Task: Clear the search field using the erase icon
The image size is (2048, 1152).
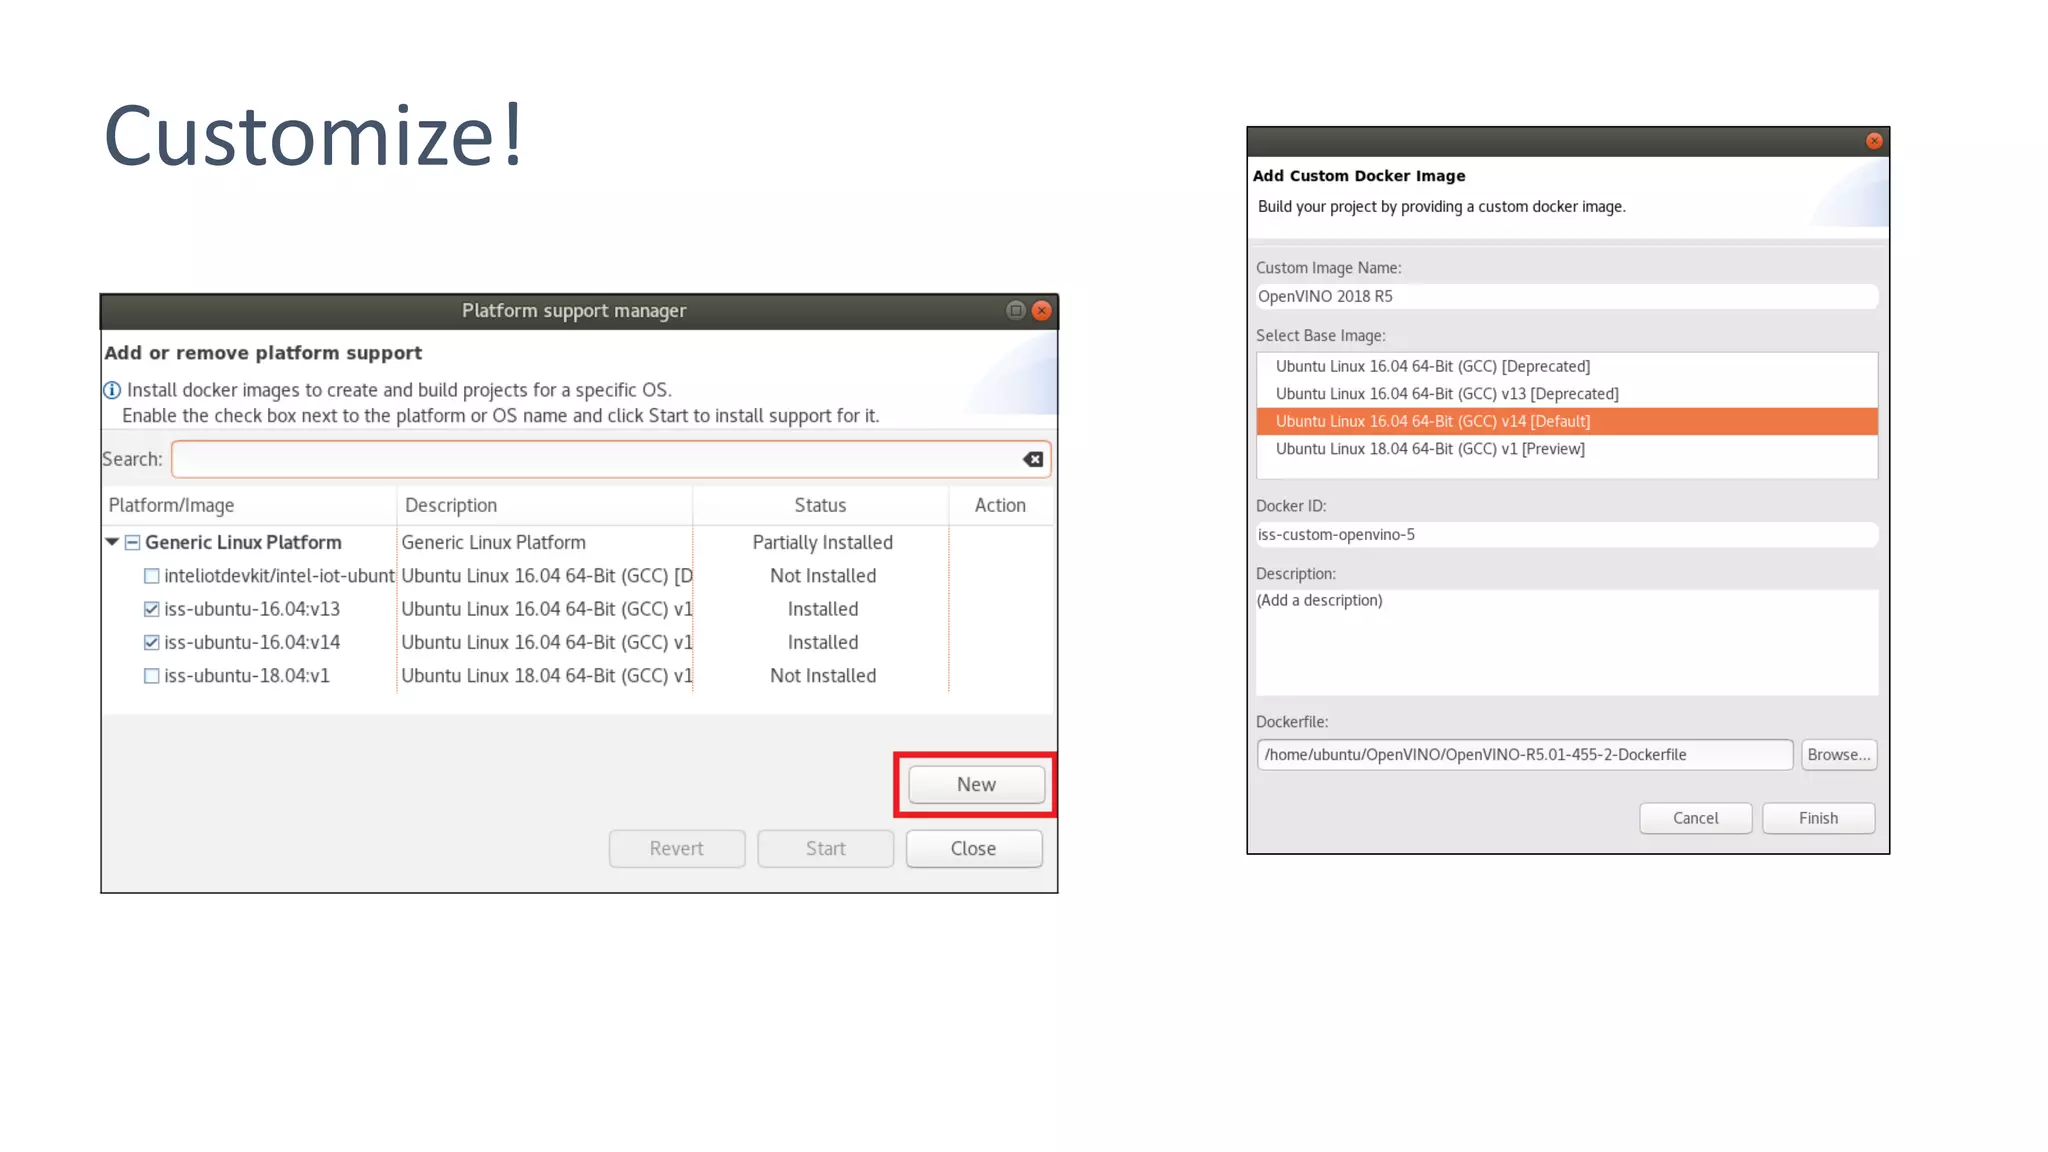Action: [1033, 459]
